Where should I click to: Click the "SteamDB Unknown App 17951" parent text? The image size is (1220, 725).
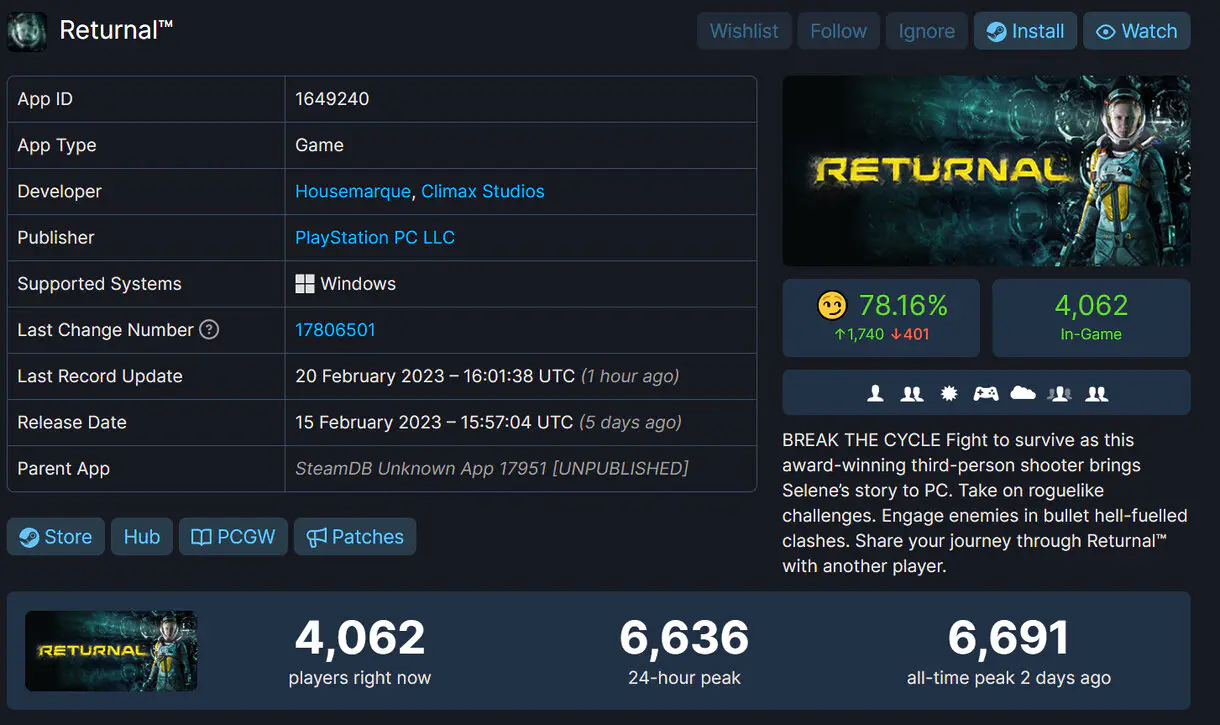(422, 468)
